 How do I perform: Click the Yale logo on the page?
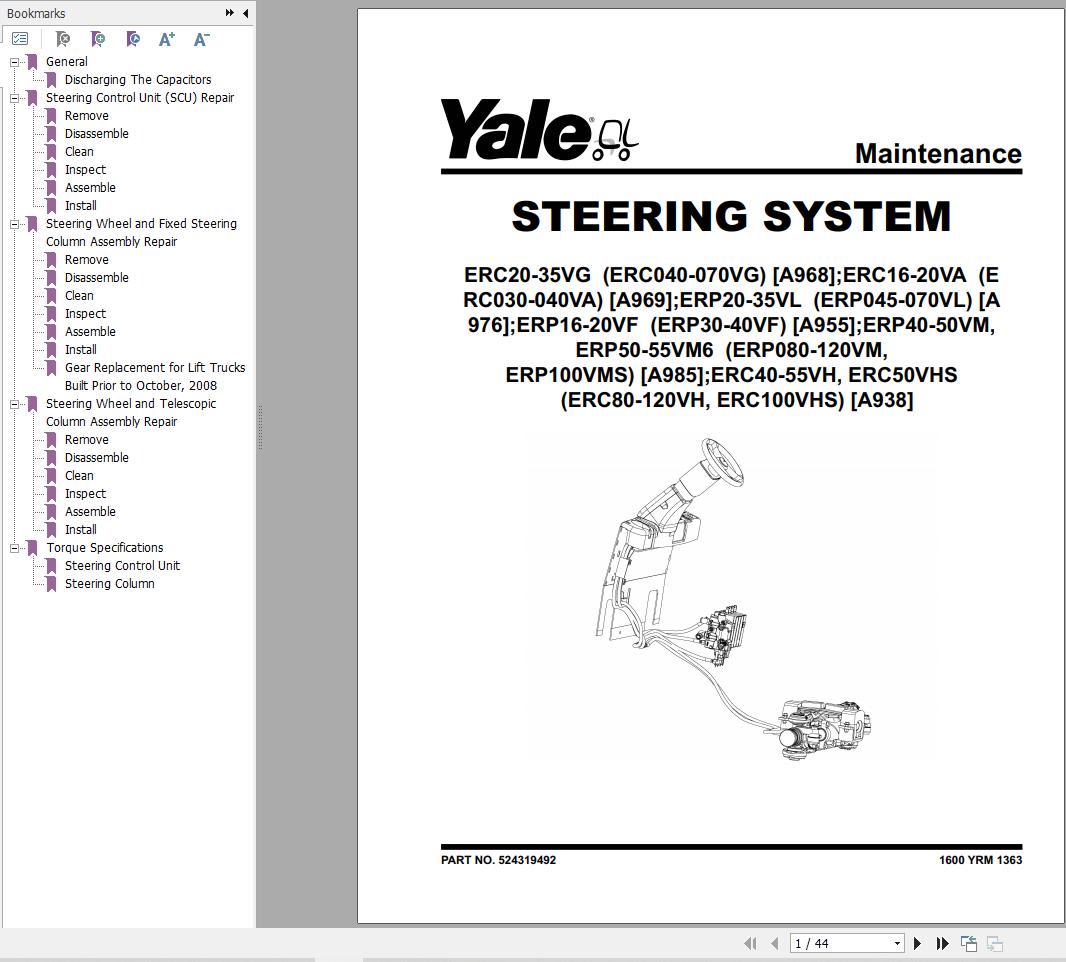pyautogui.click(x=539, y=130)
